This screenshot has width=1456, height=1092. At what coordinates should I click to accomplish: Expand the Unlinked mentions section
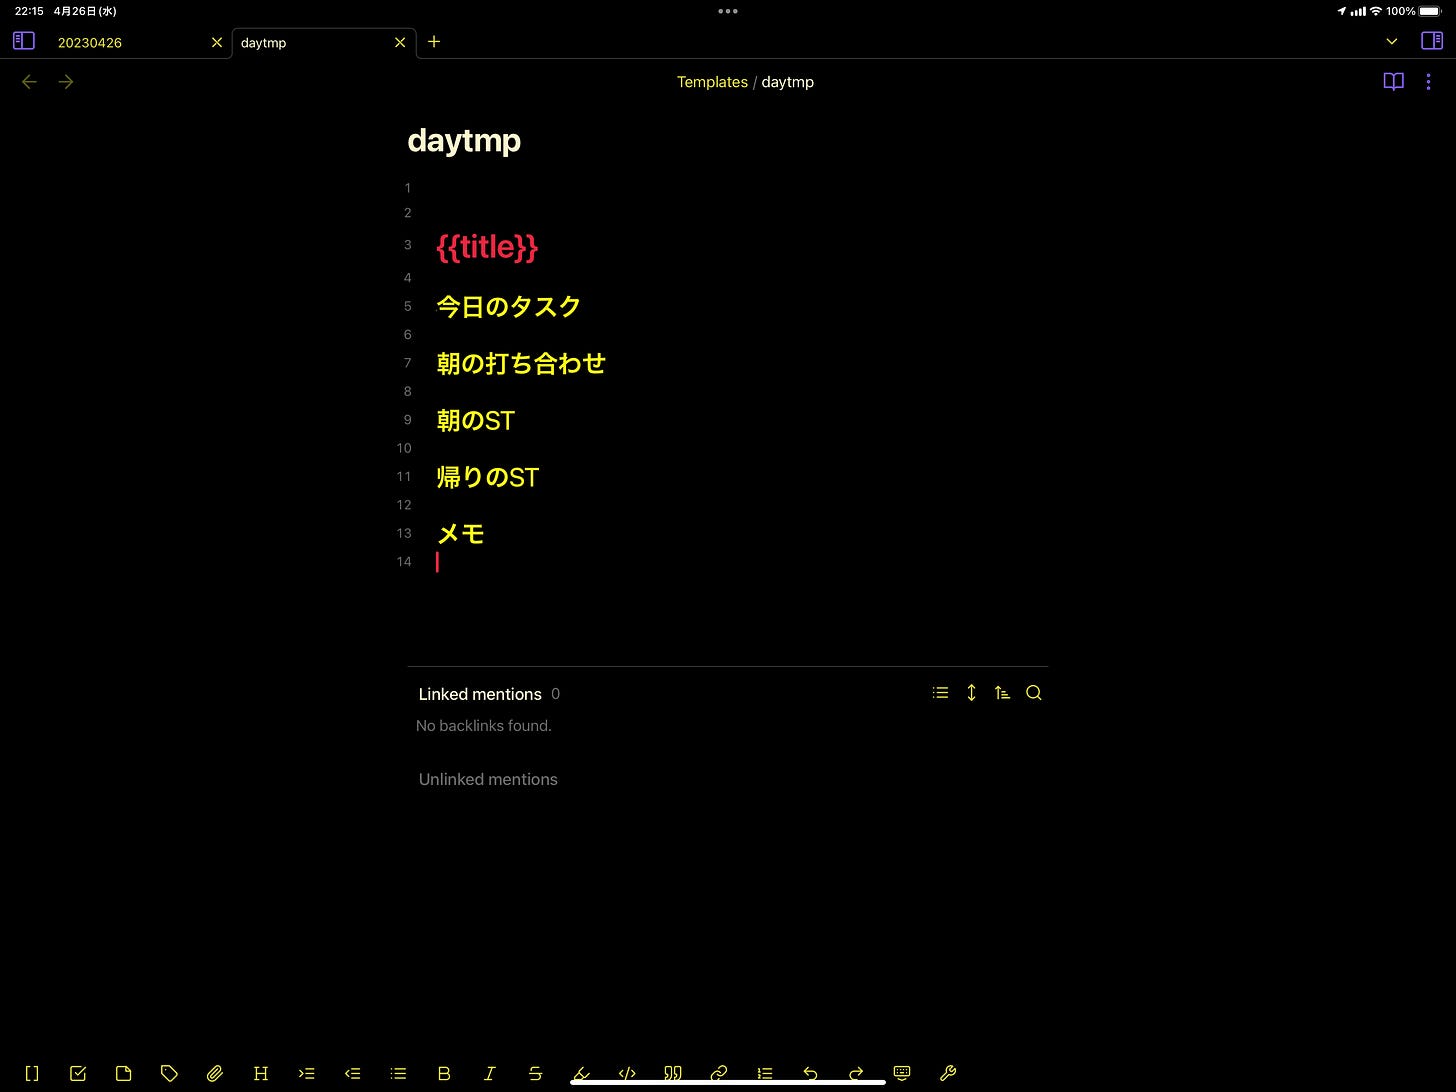click(x=488, y=779)
